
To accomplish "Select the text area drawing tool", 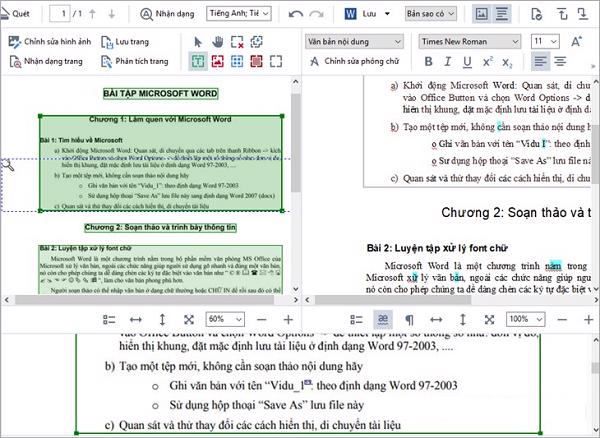I will click(x=198, y=61).
